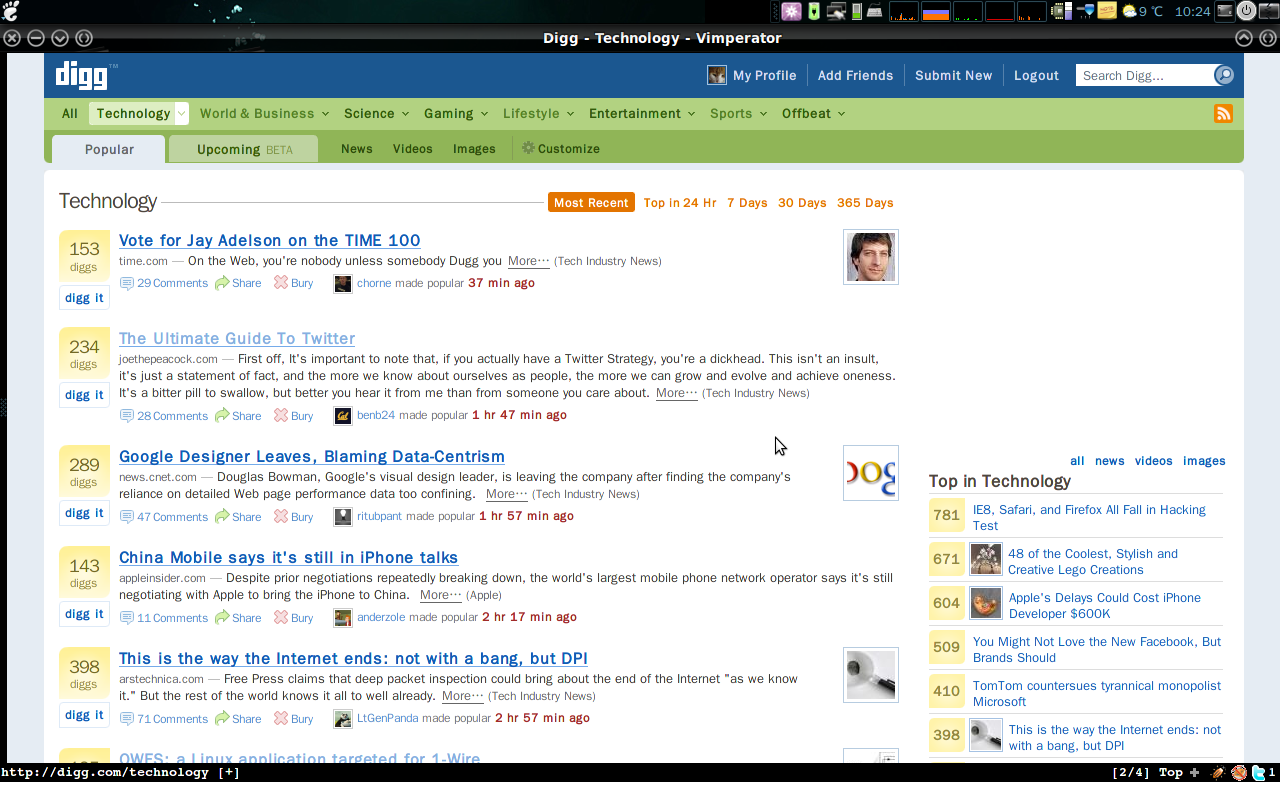Switch to the Upcoming BETA tab
This screenshot has height=800, width=1280.
pos(244,149)
